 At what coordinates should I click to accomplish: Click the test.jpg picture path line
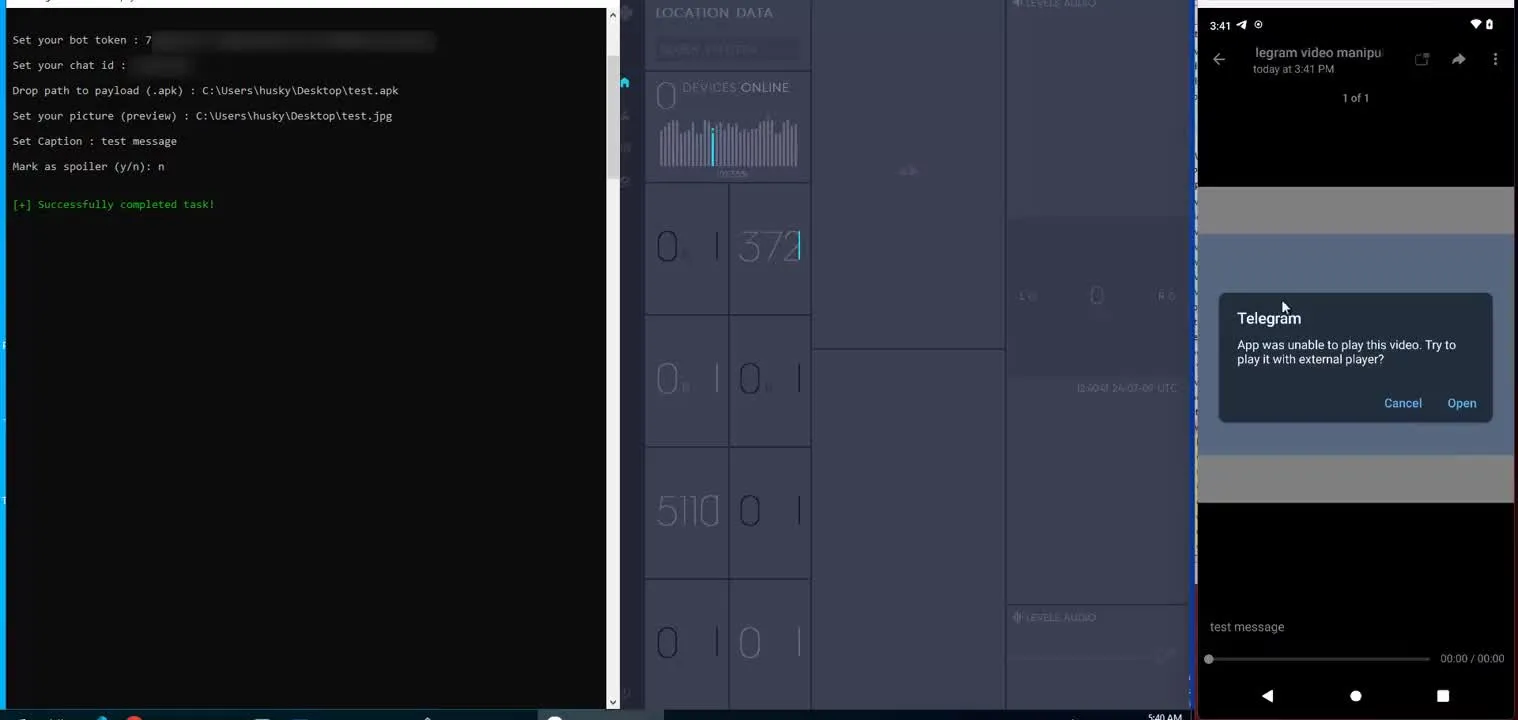pos(202,116)
